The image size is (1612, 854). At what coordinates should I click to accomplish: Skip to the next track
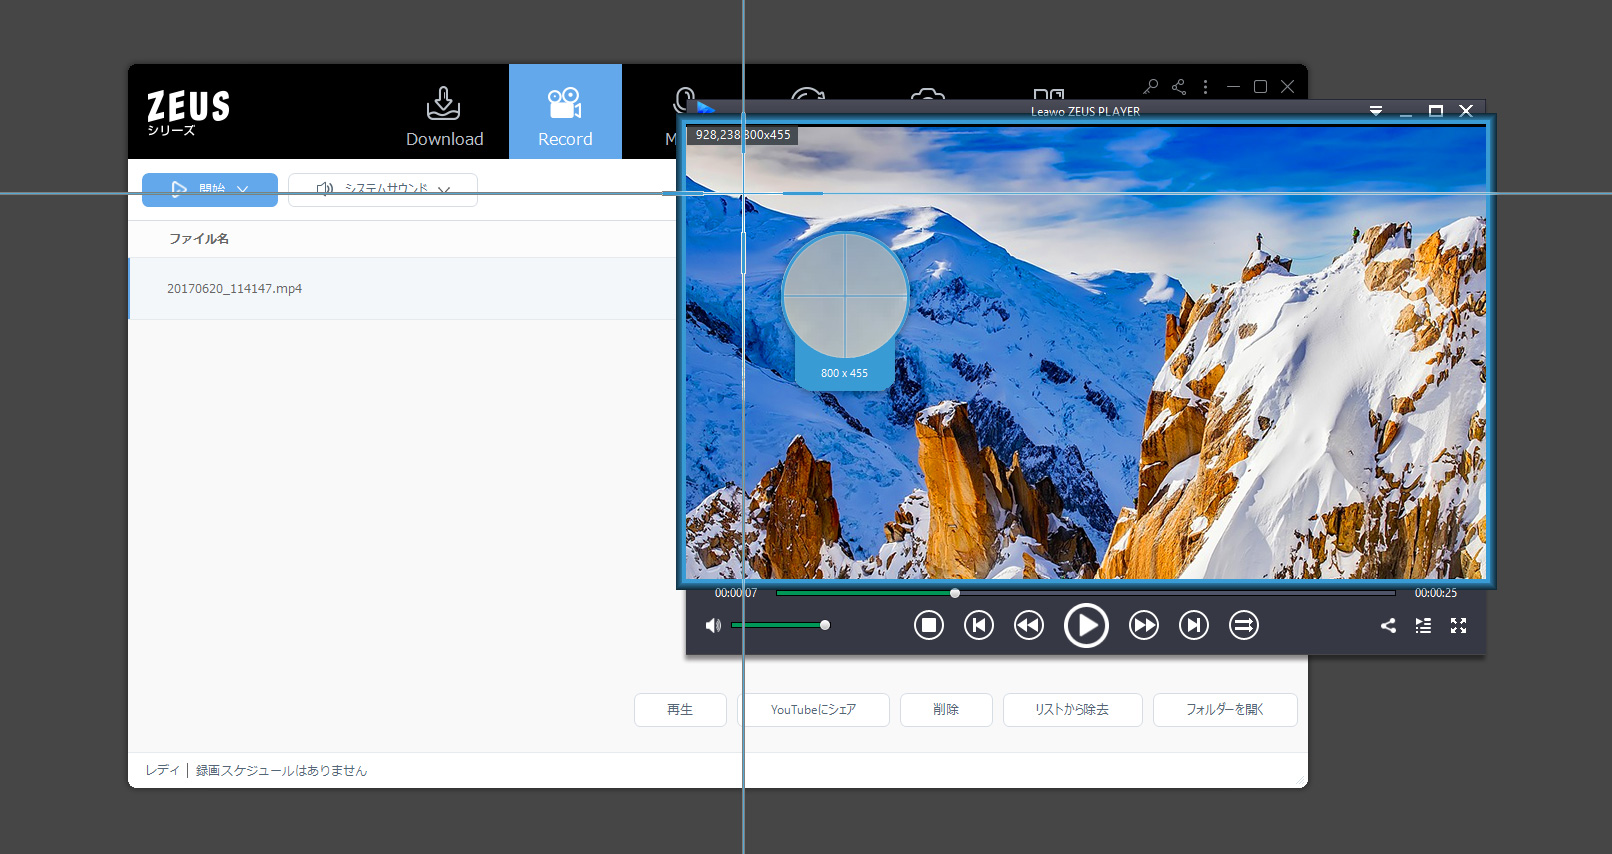click(x=1193, y=626)
